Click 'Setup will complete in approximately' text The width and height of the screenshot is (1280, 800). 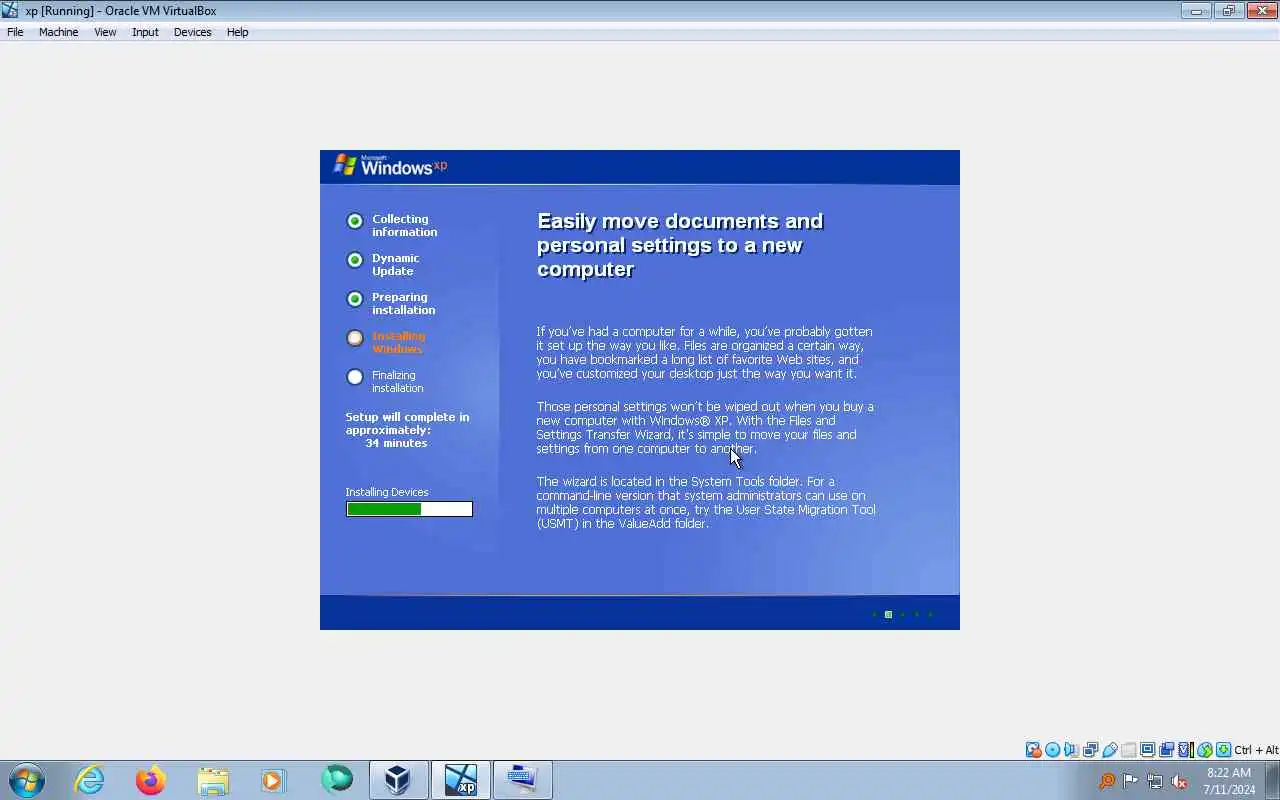(407, 423)
